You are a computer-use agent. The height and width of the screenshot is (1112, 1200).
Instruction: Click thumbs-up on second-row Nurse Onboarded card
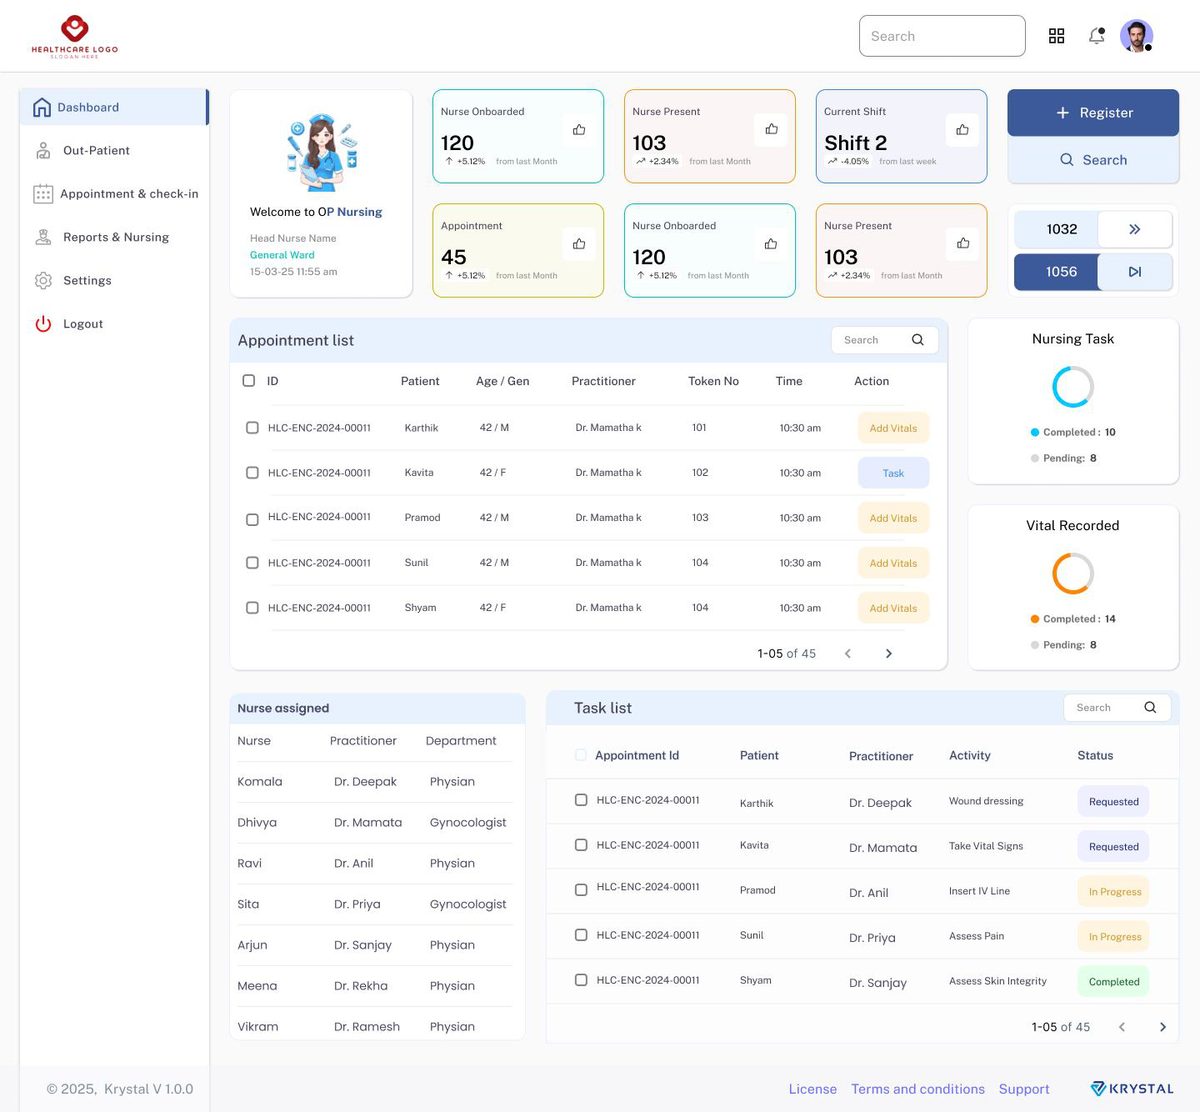tap(771, 243)
